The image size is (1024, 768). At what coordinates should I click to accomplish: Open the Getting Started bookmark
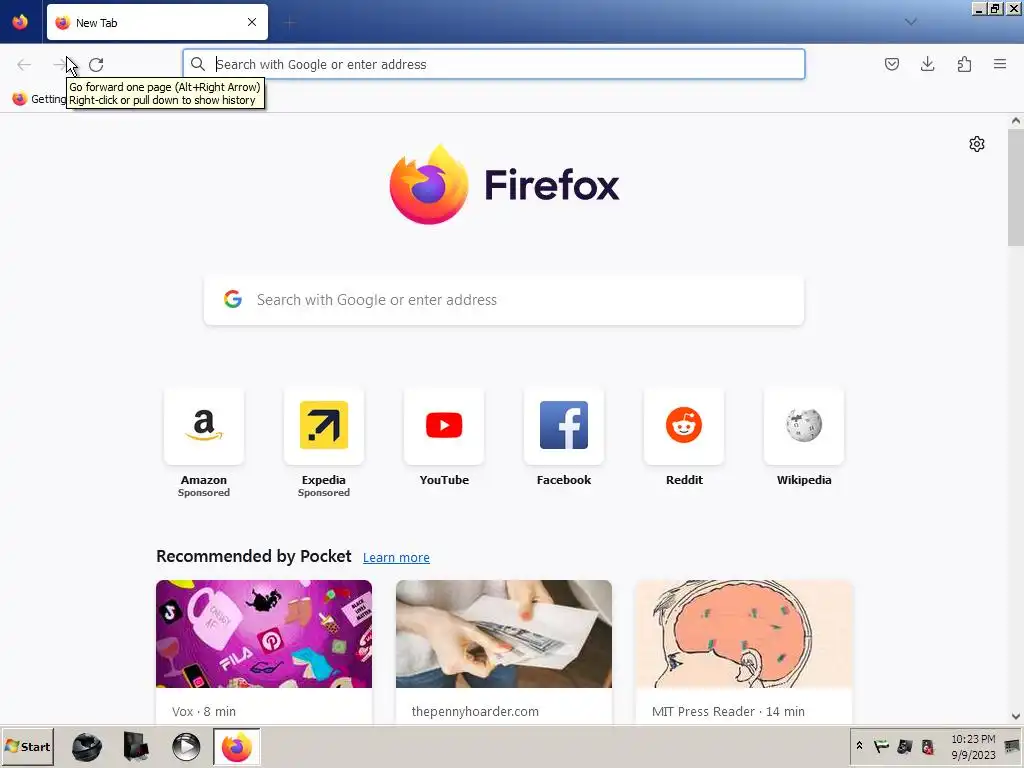[x=39, y=99]
